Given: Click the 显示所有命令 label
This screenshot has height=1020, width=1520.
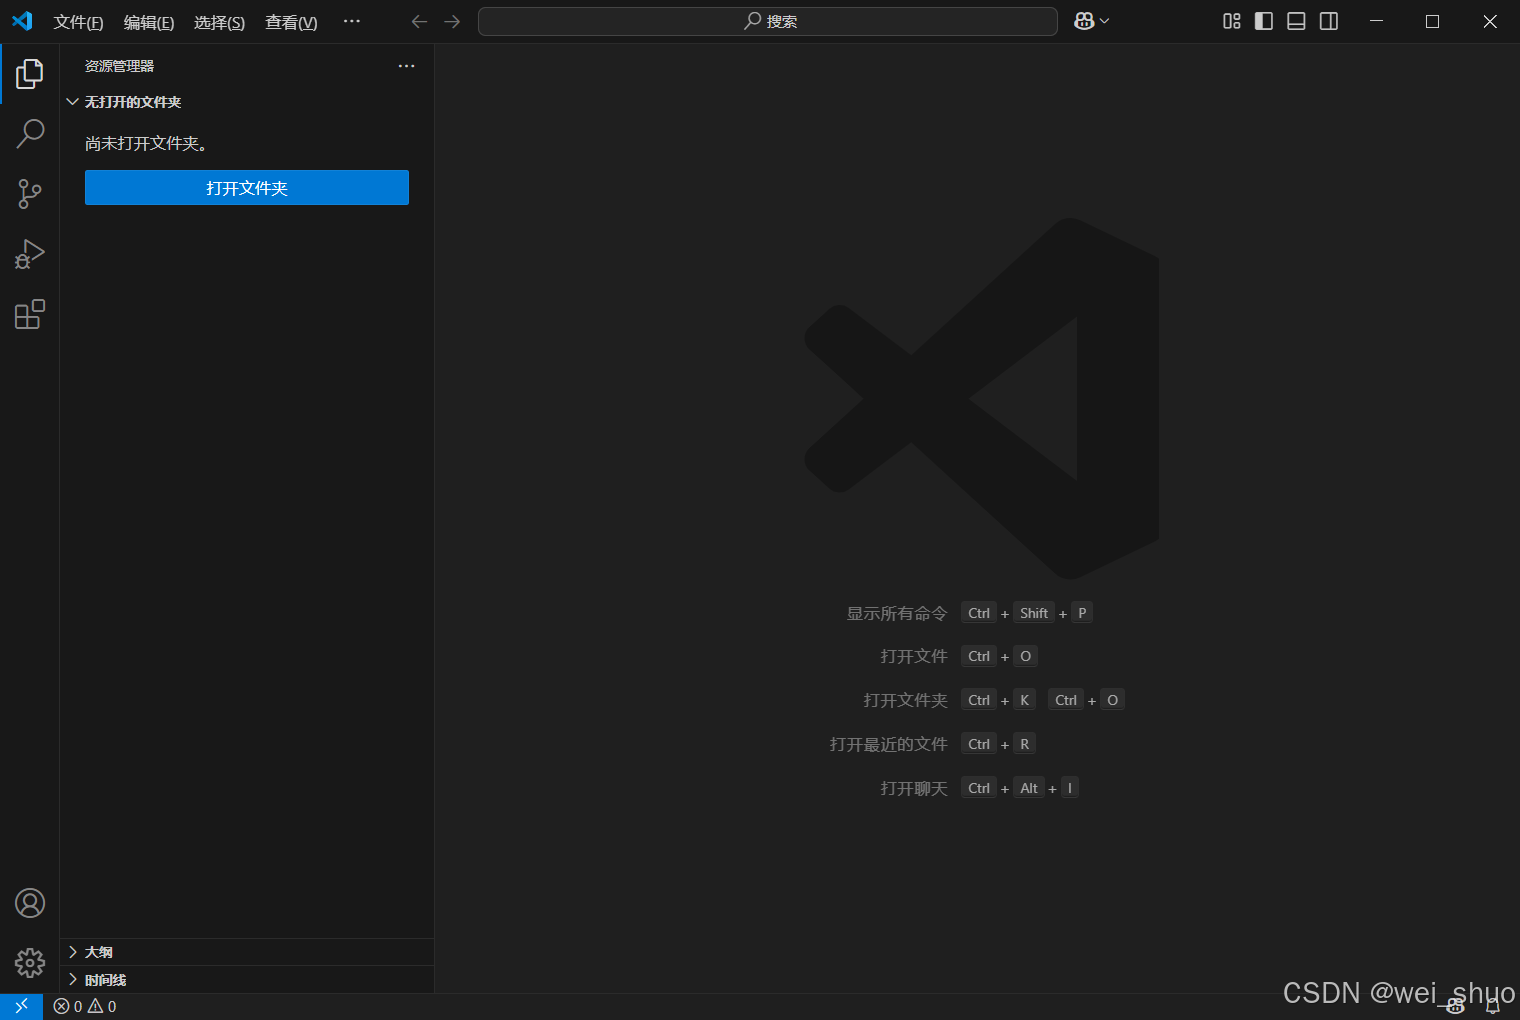Looking at the screenshot, I should (x=897, y=613).
